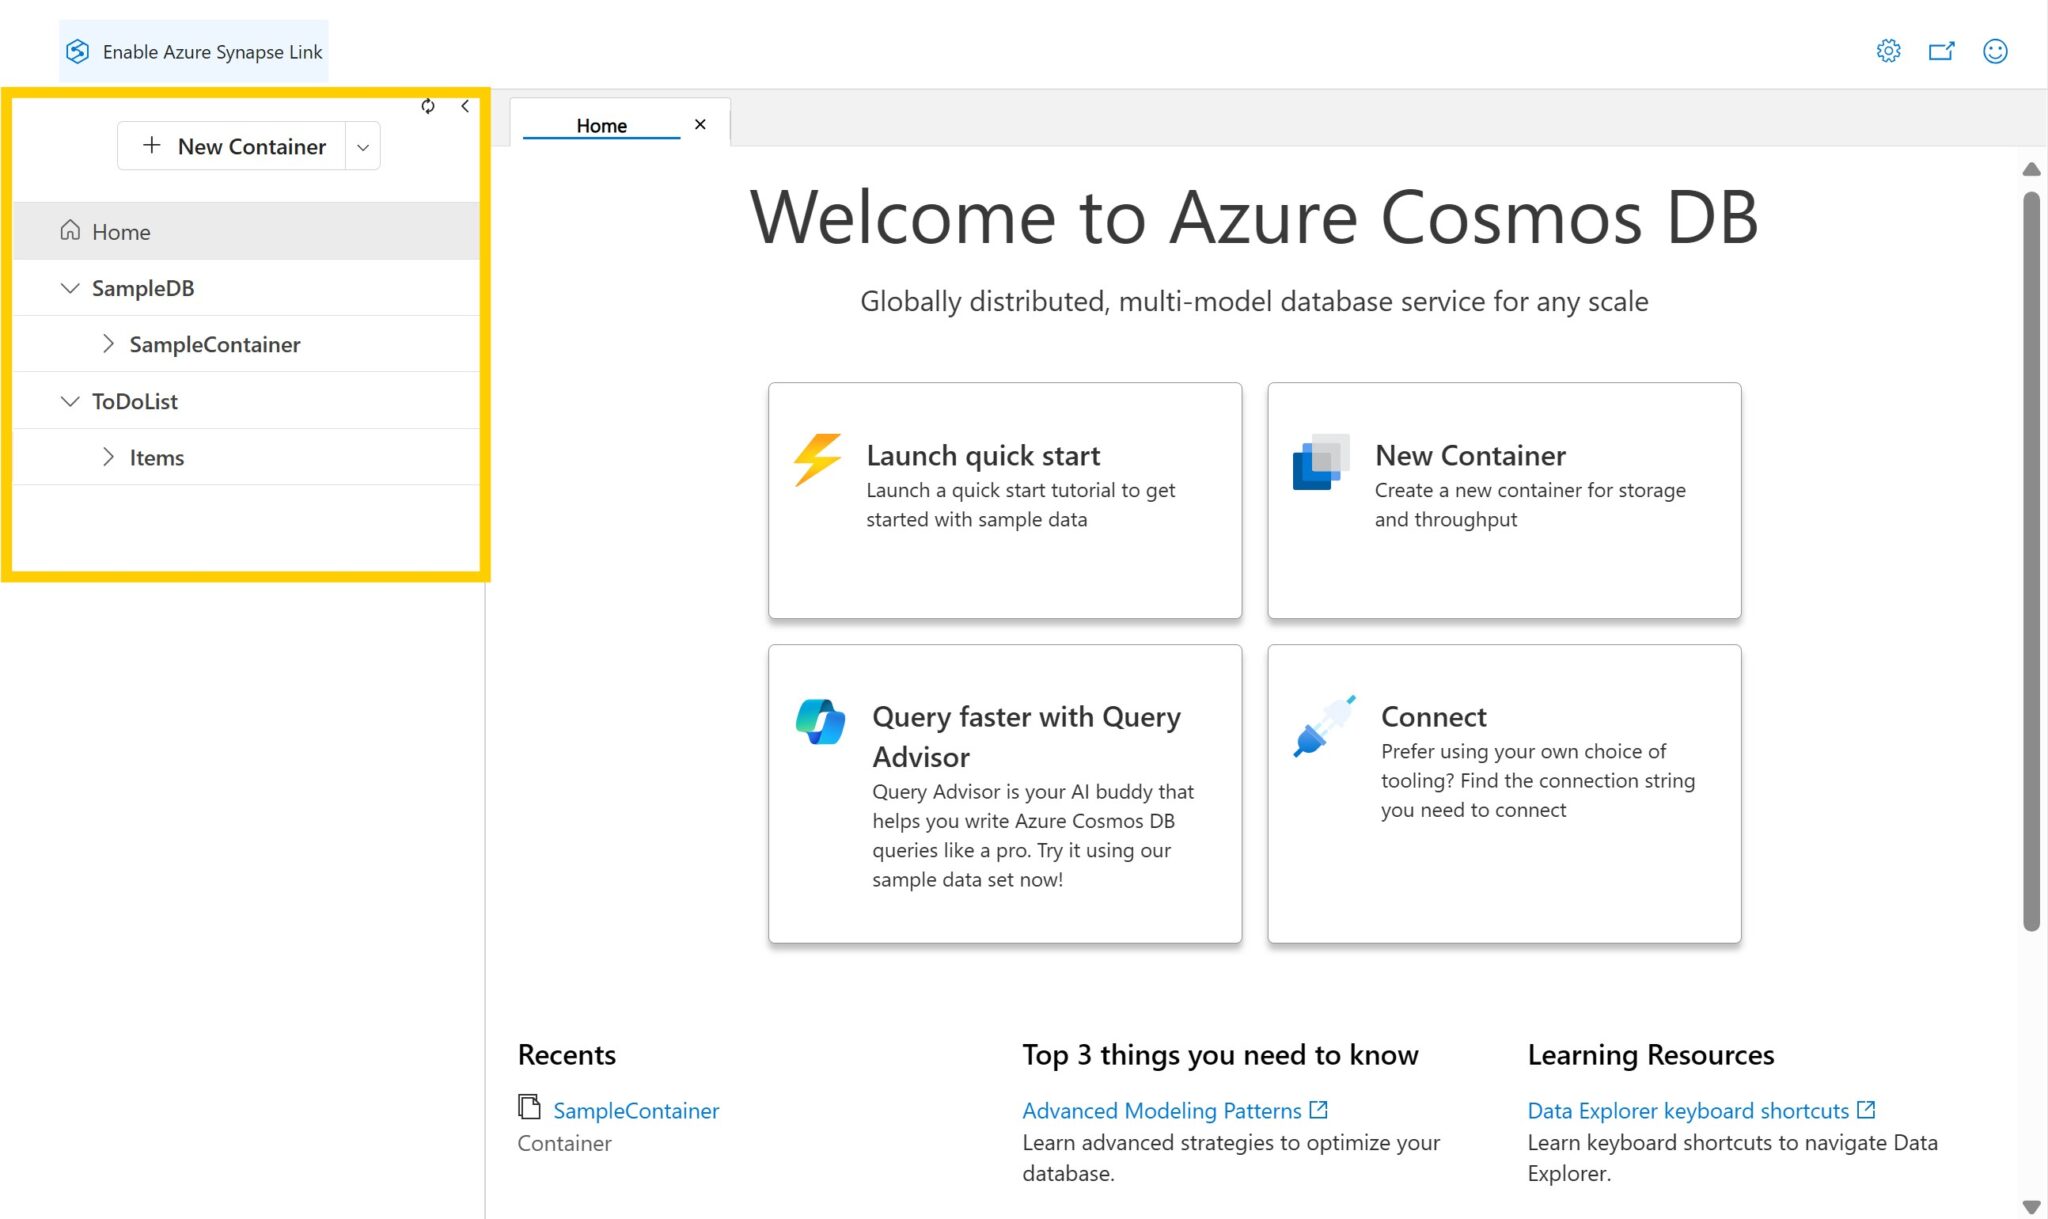
Task: Click the feedback smiley icon
Action: 1995,50
